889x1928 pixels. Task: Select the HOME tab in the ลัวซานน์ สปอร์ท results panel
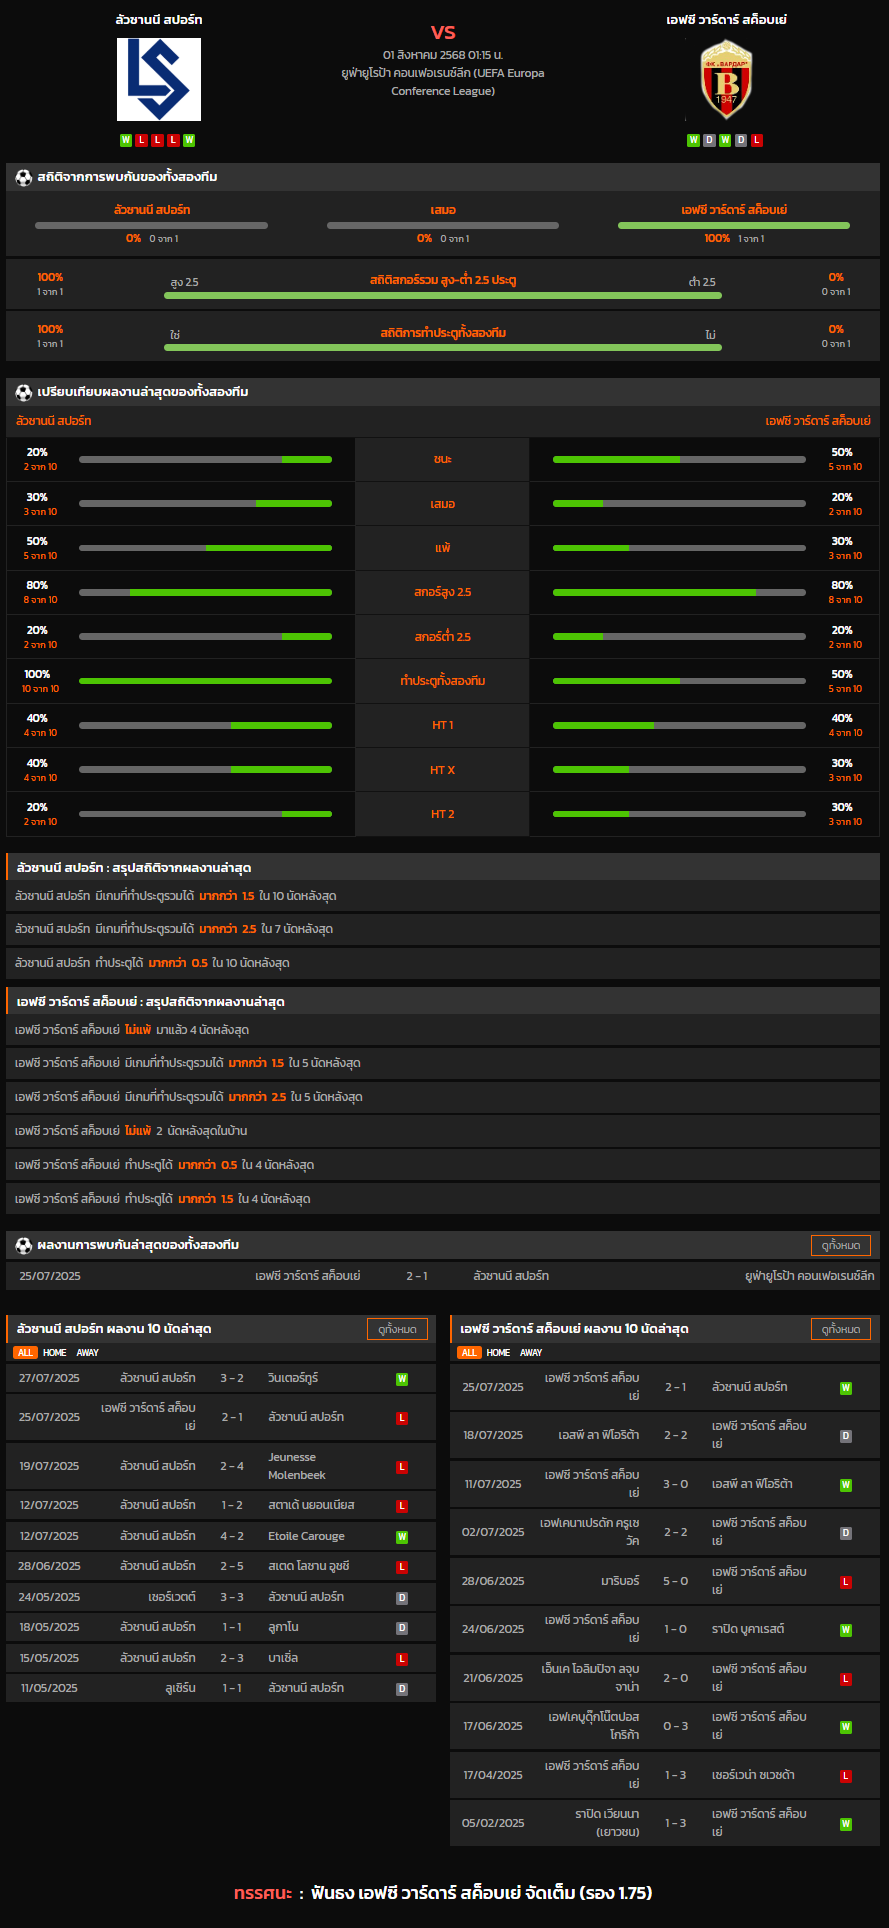[x=55, y=1353]
